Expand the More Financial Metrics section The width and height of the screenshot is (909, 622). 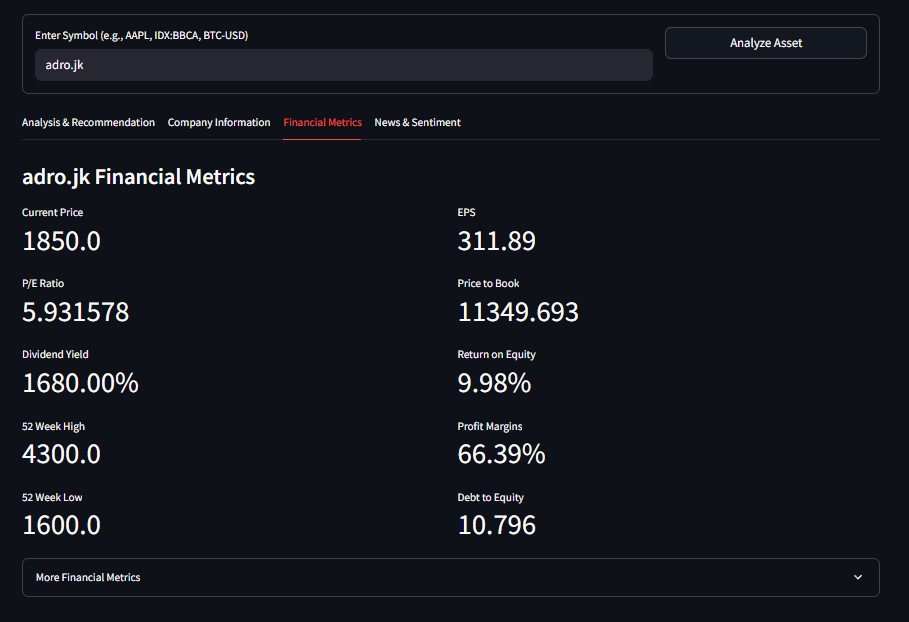click(450, 577)
